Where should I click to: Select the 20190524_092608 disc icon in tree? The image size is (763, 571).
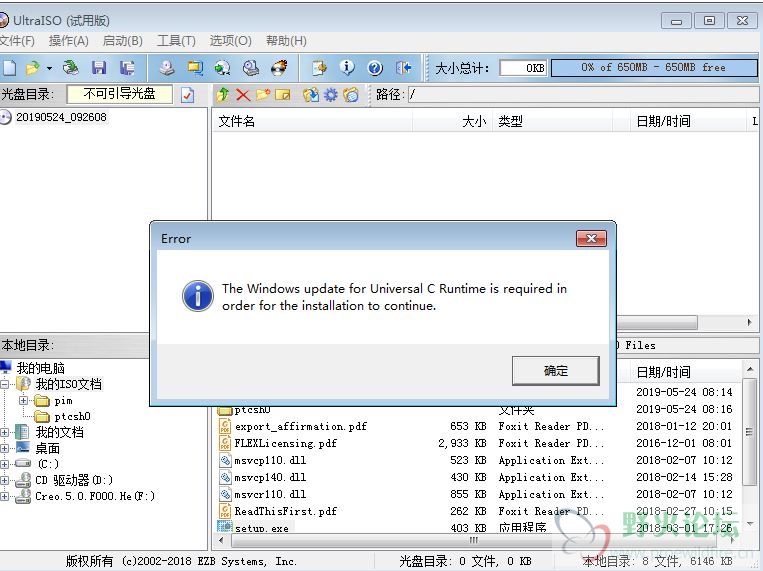click(5, 117)
